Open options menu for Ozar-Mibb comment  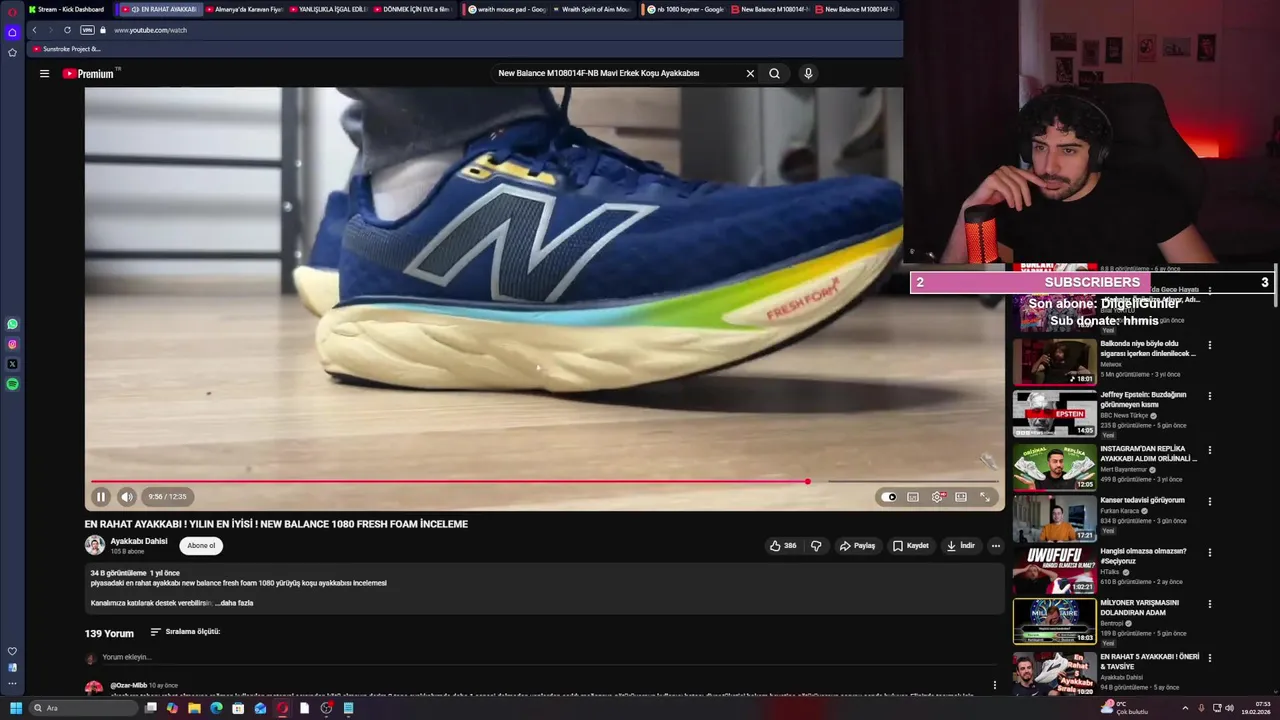(x=994, y=686)
